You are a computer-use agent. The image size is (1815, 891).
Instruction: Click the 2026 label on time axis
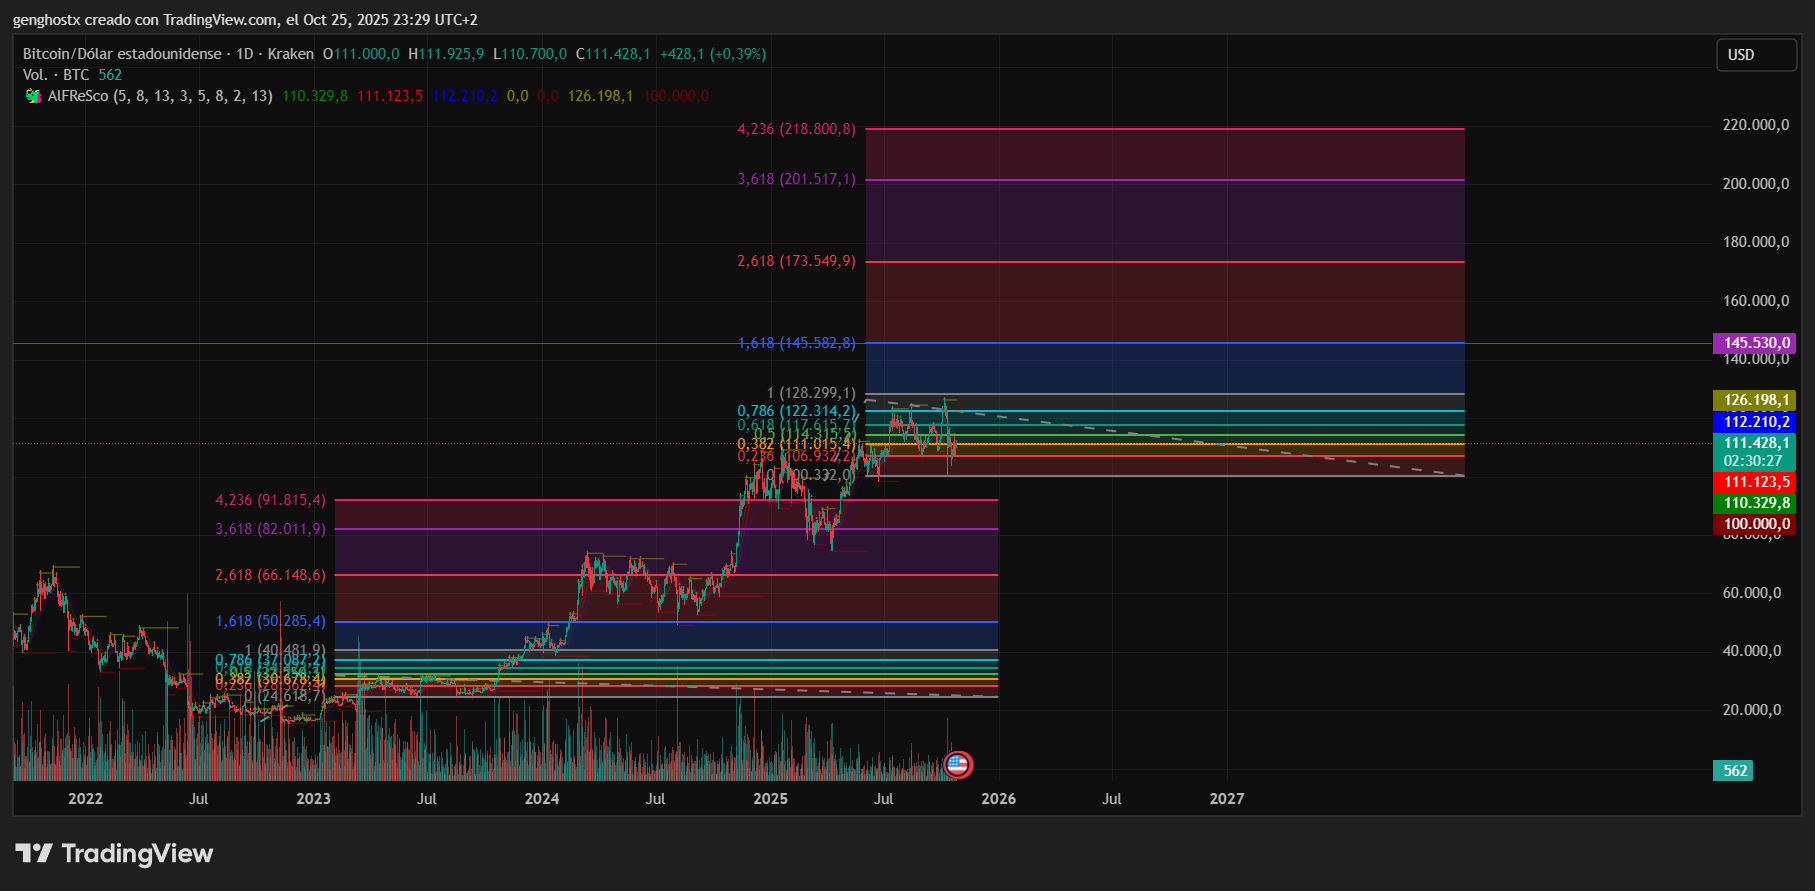pyautogui.click(x=999, y=799)
